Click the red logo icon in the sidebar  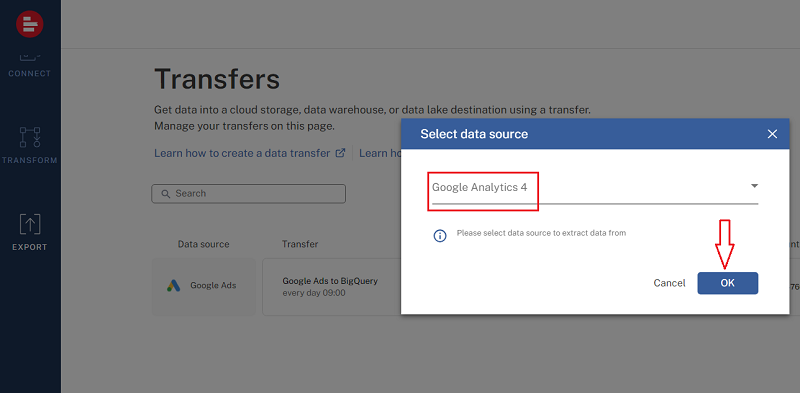click(x=30, y=23)
